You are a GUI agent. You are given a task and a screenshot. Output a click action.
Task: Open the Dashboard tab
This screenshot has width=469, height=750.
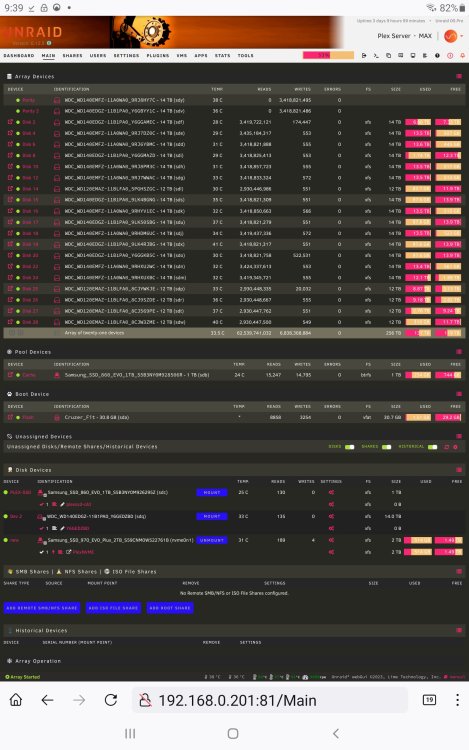point(19,55)
